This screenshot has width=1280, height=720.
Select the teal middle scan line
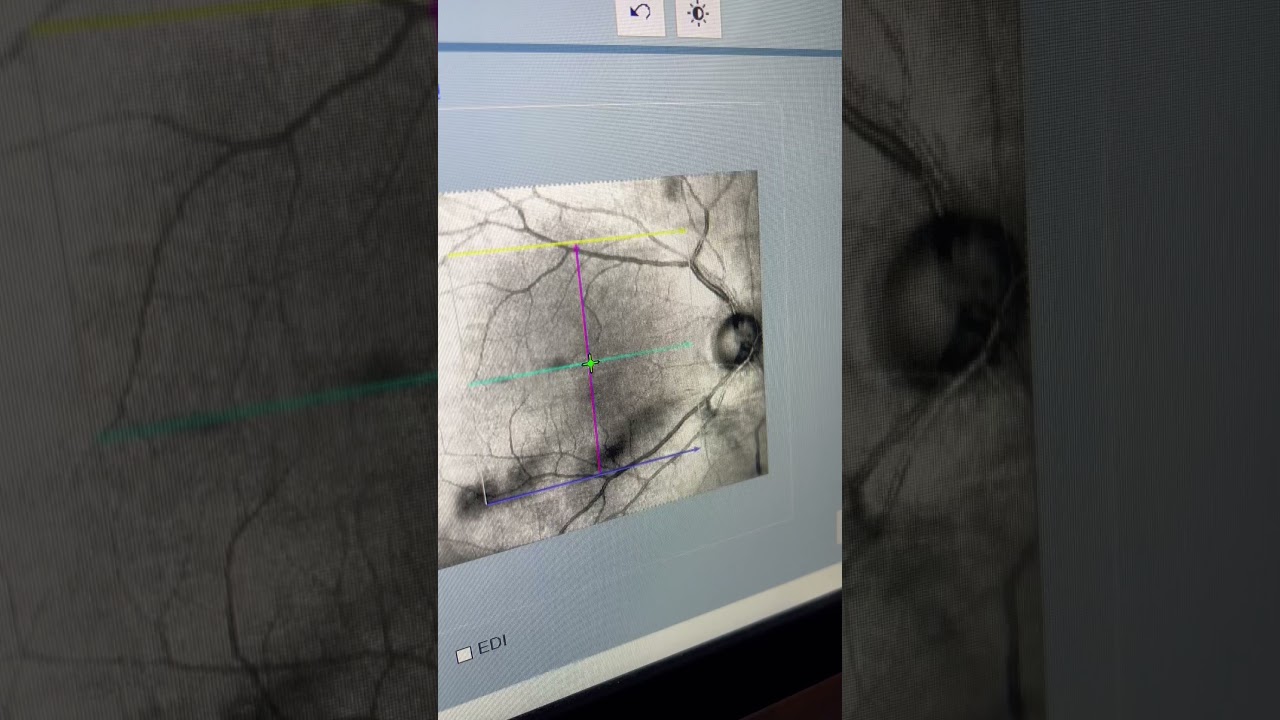point(580,365)
